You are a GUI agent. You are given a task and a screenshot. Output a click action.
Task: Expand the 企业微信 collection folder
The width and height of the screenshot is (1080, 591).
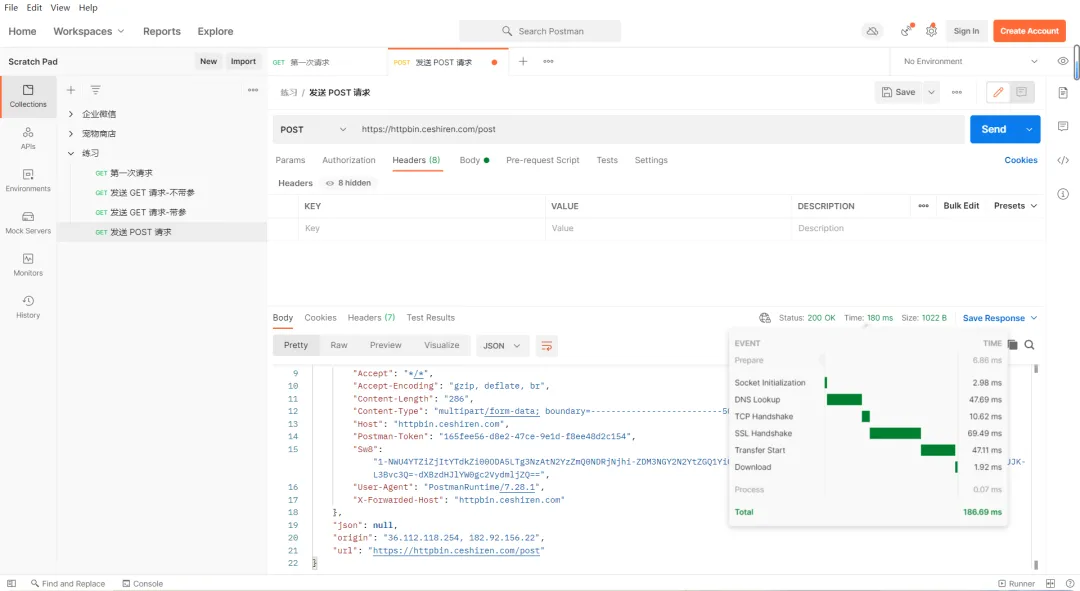(71, 114)
